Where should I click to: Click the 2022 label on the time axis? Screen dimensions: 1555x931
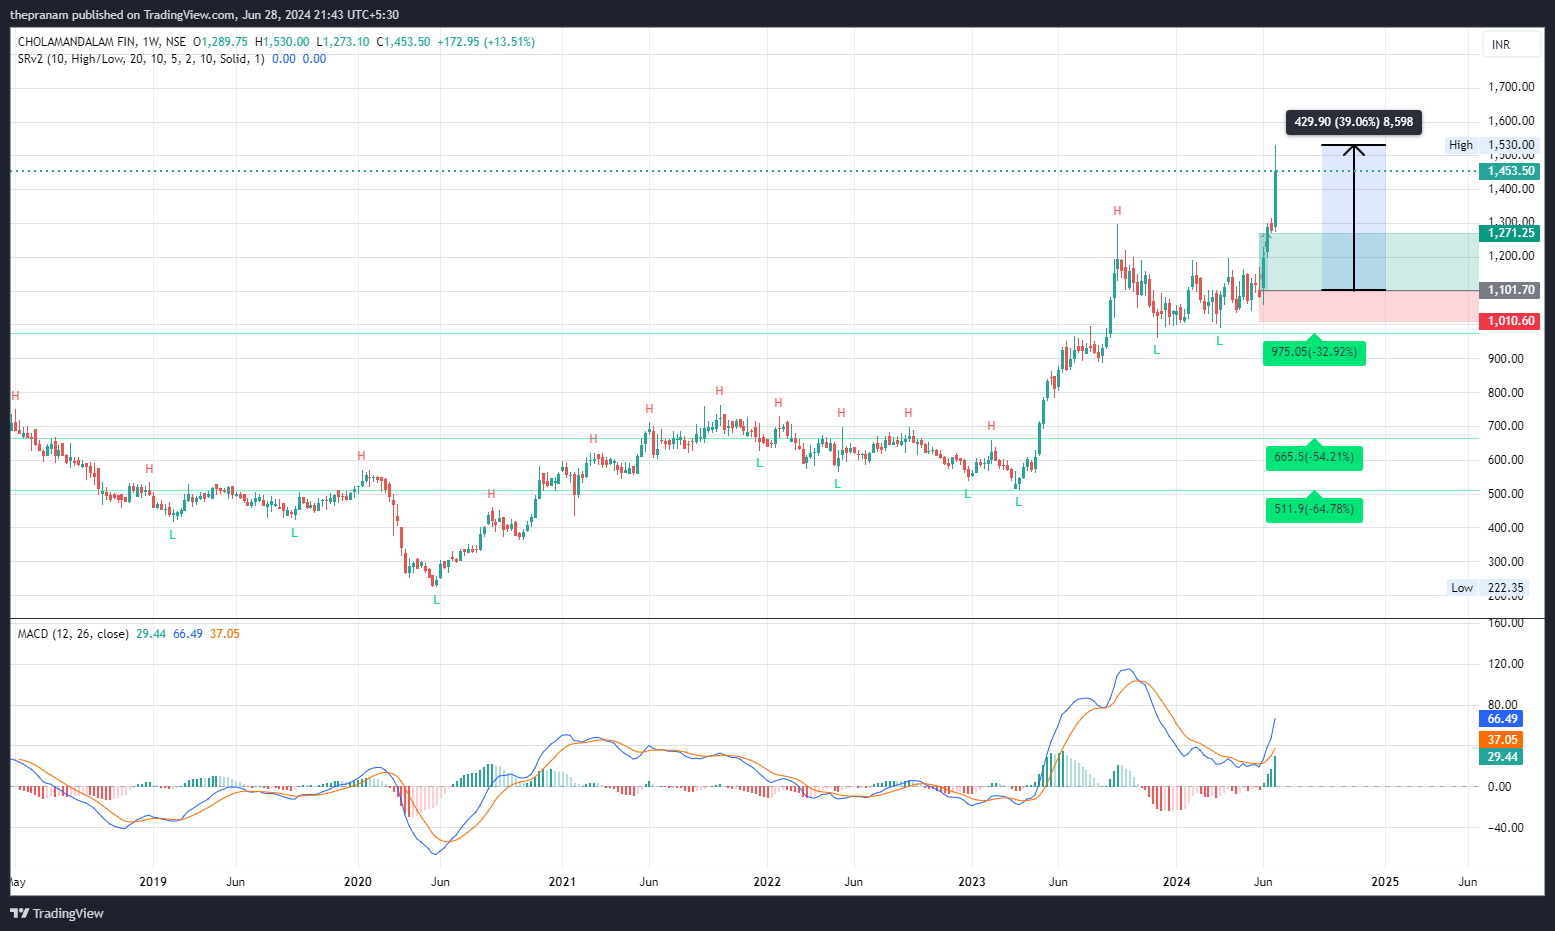tap(767, 882)
